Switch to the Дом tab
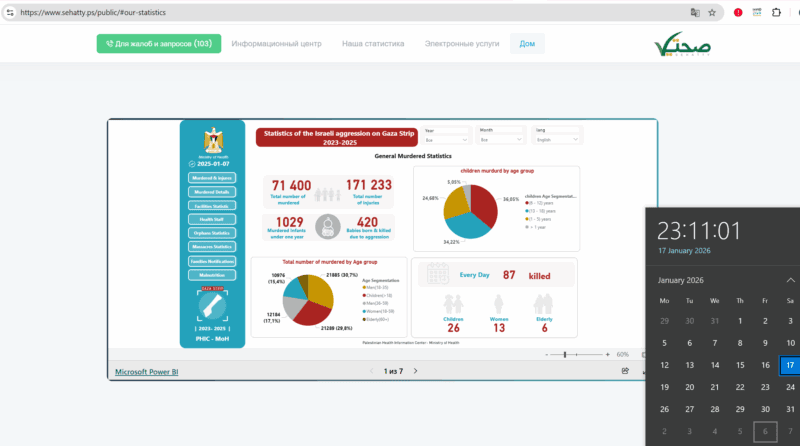Viewport: 800px width, 446px height. click(526, 44)
